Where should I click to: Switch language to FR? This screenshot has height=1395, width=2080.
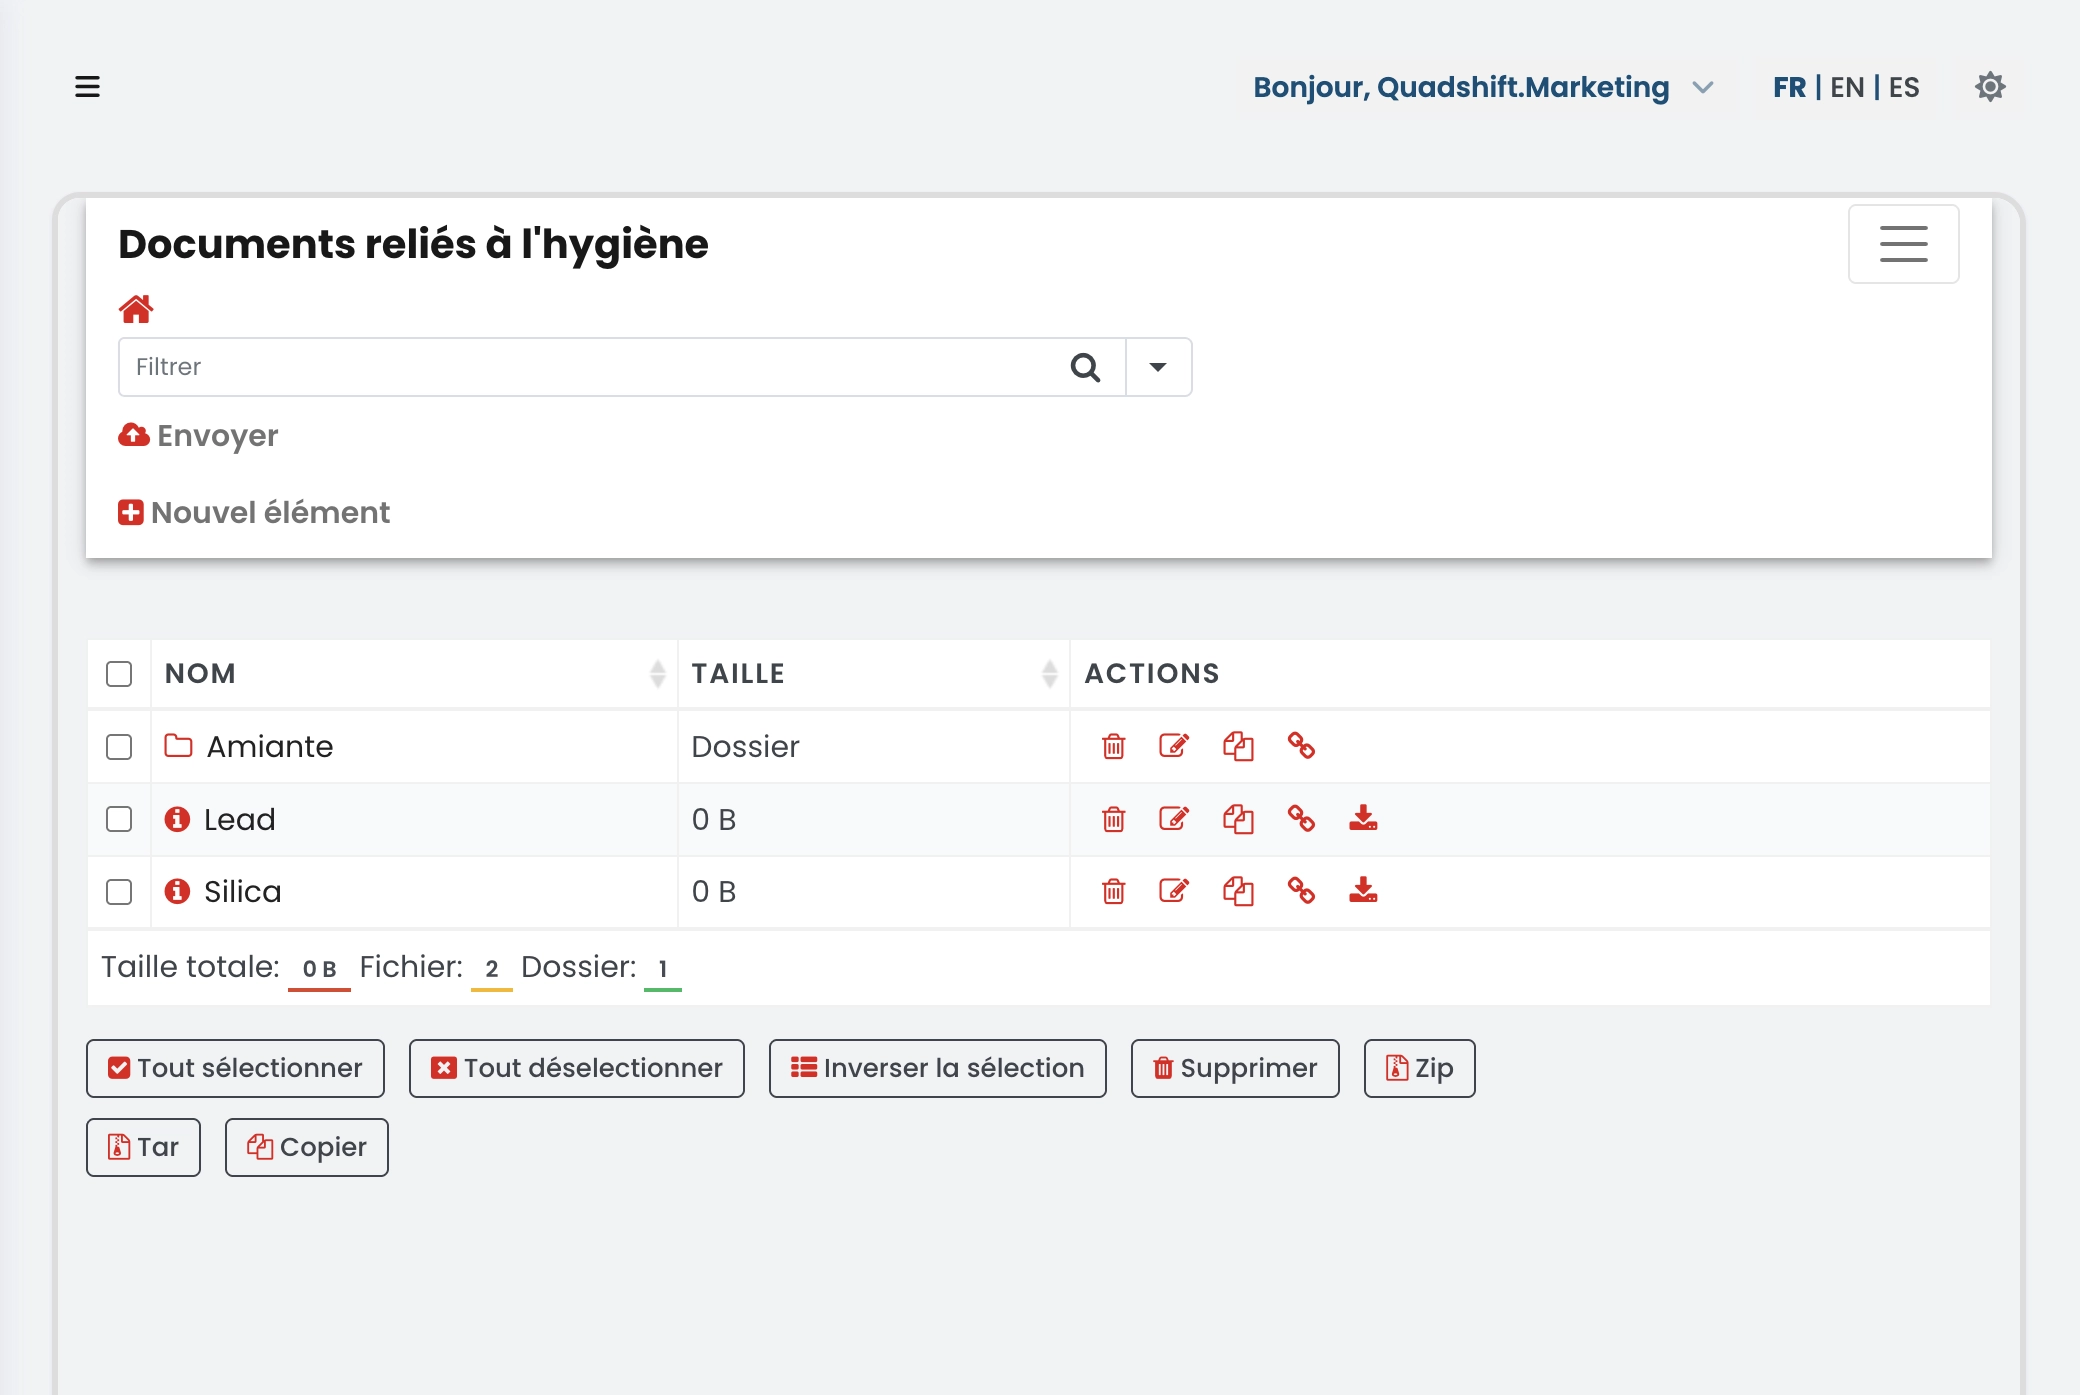1789,88
